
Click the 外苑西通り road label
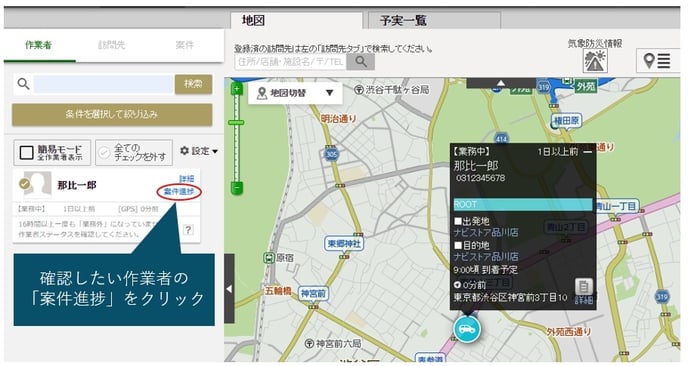click(x=569, y=332)
